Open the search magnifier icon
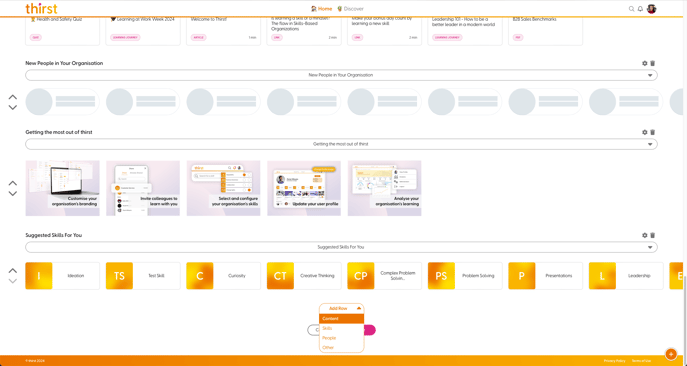The width and height of the screenshot is (687, 366). [x=631, y=9]
